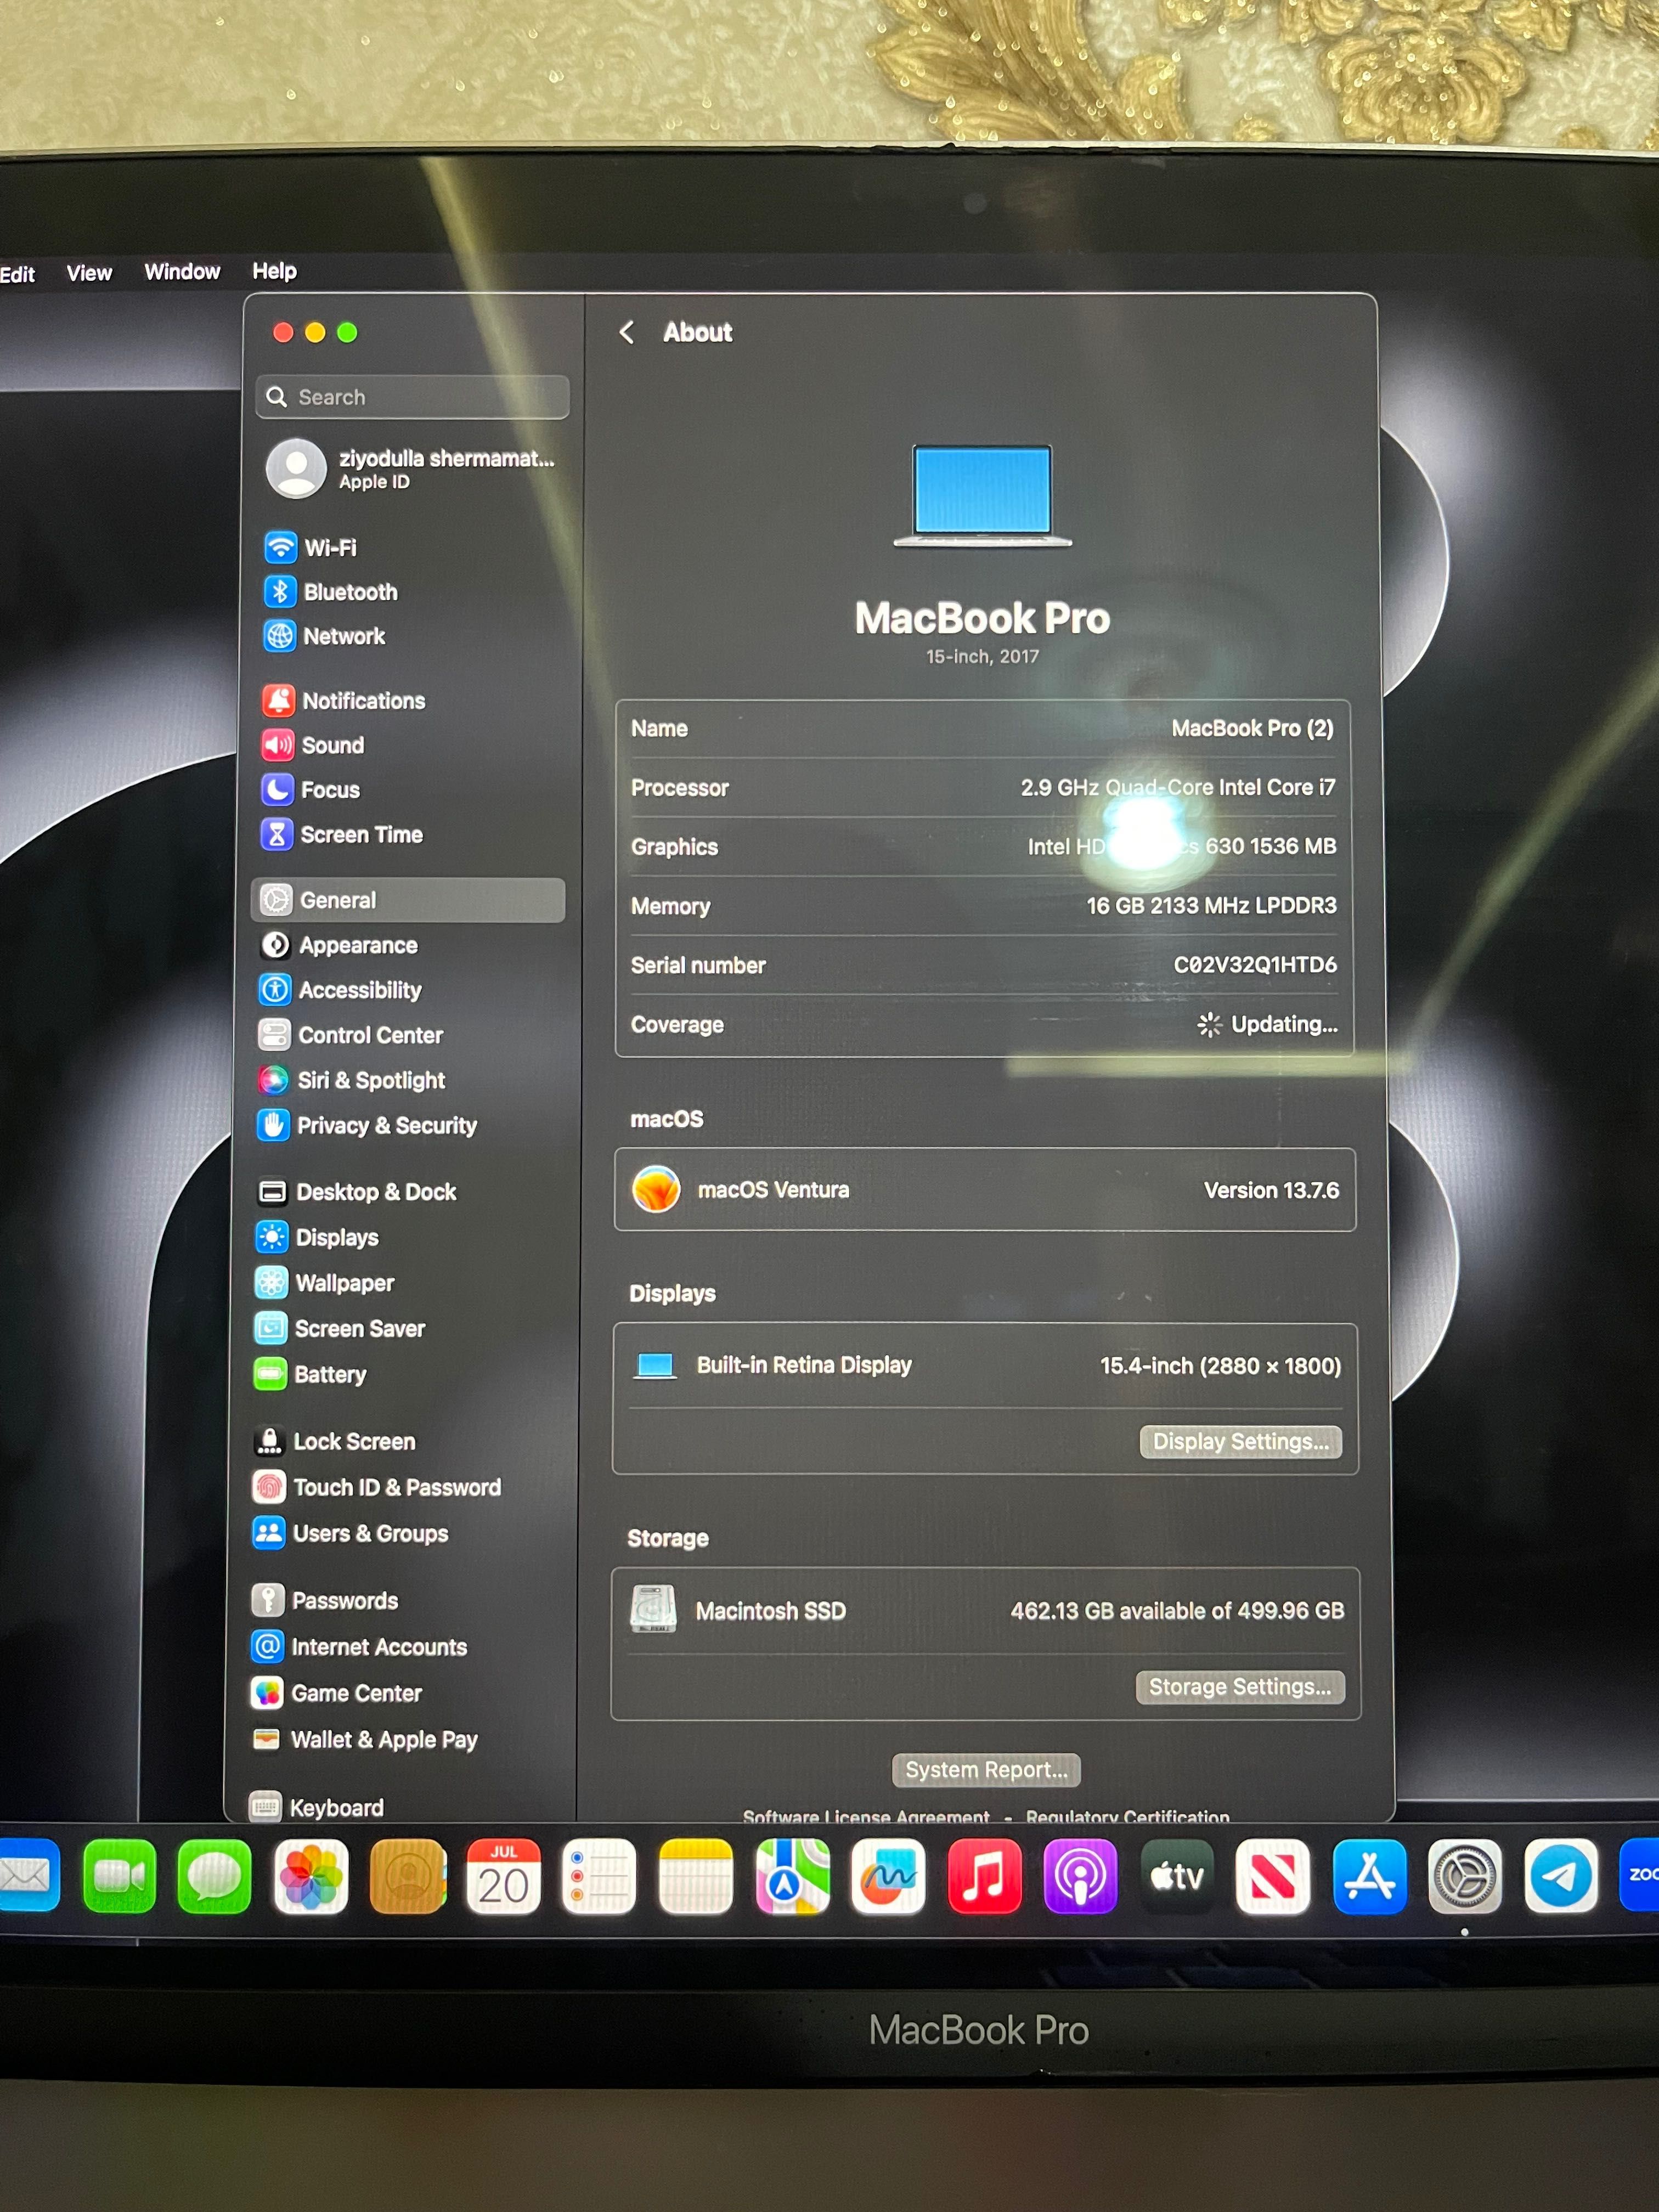Click the serial number C02V32Q1HTD6
The width and height of the screenshot is (1659, 2212).
[1255, 965]
